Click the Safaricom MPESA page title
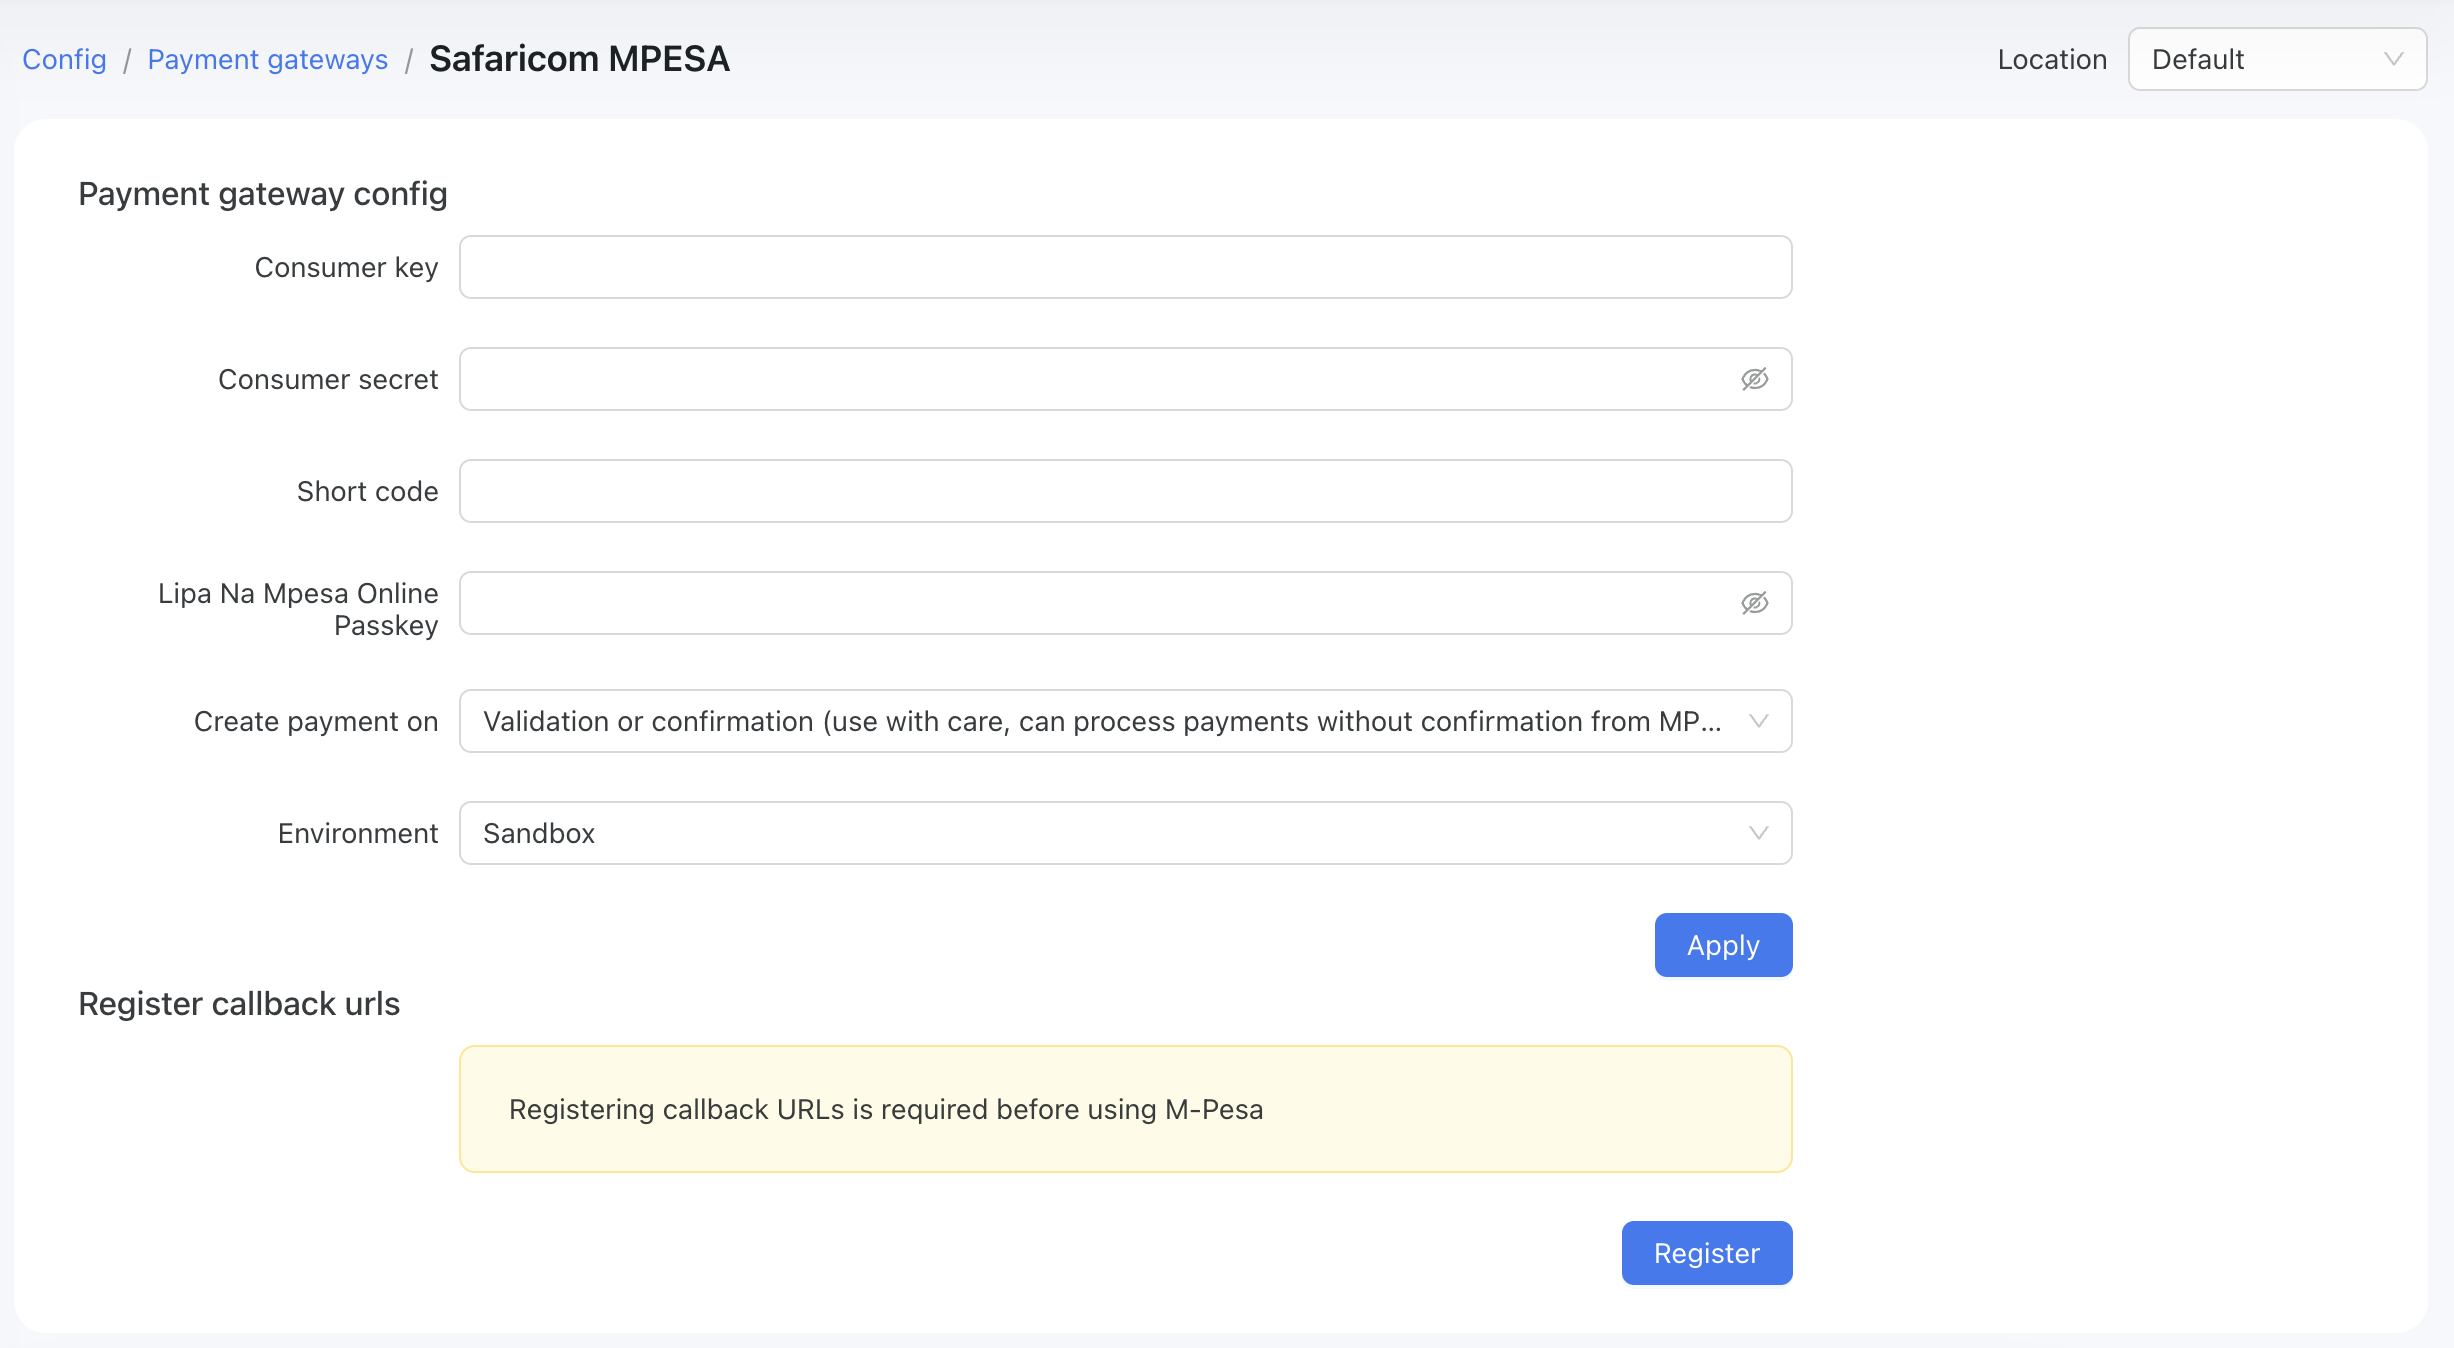2454x1348 pixels. coord(580,59)
